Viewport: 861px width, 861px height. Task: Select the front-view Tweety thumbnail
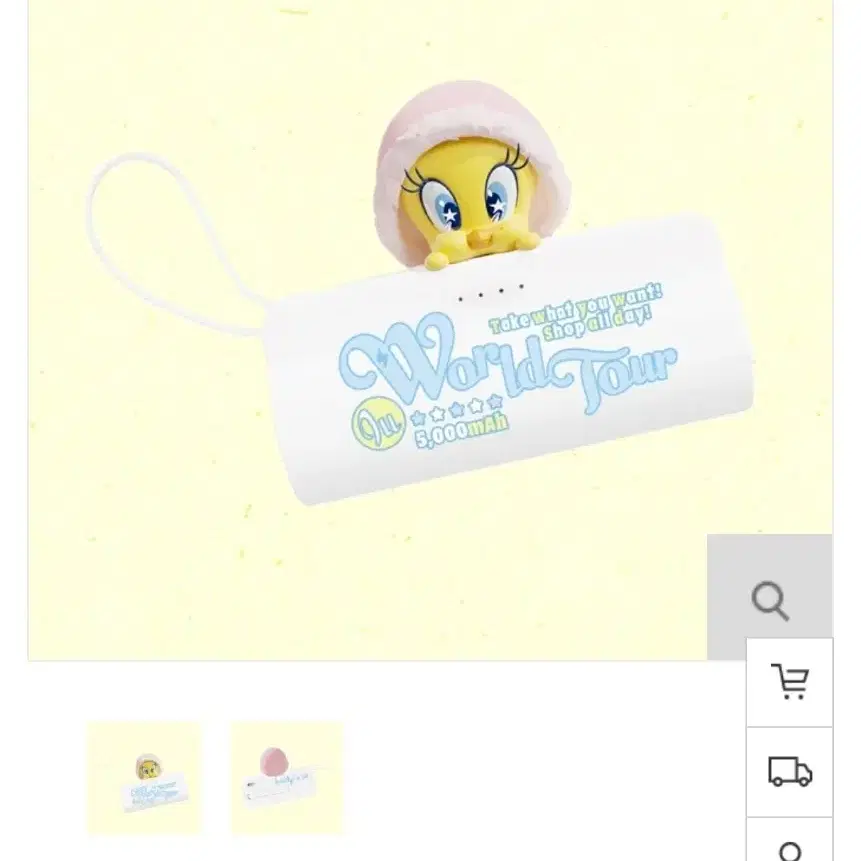coord(144,778)
